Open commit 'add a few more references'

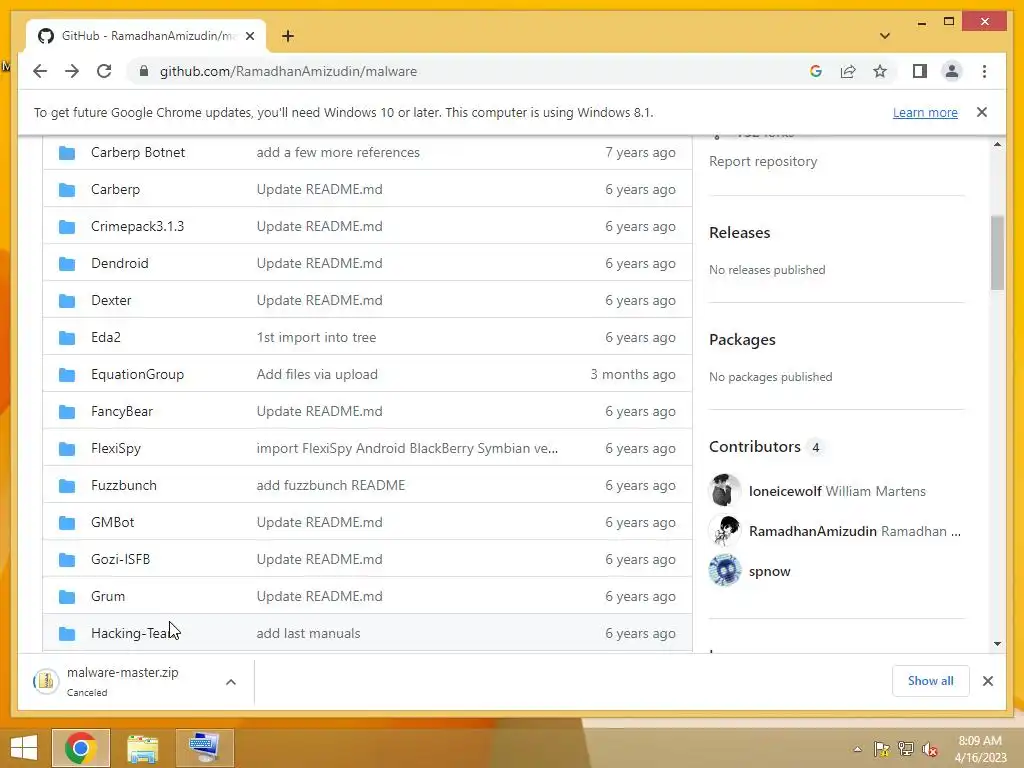(x=338, y=152)
